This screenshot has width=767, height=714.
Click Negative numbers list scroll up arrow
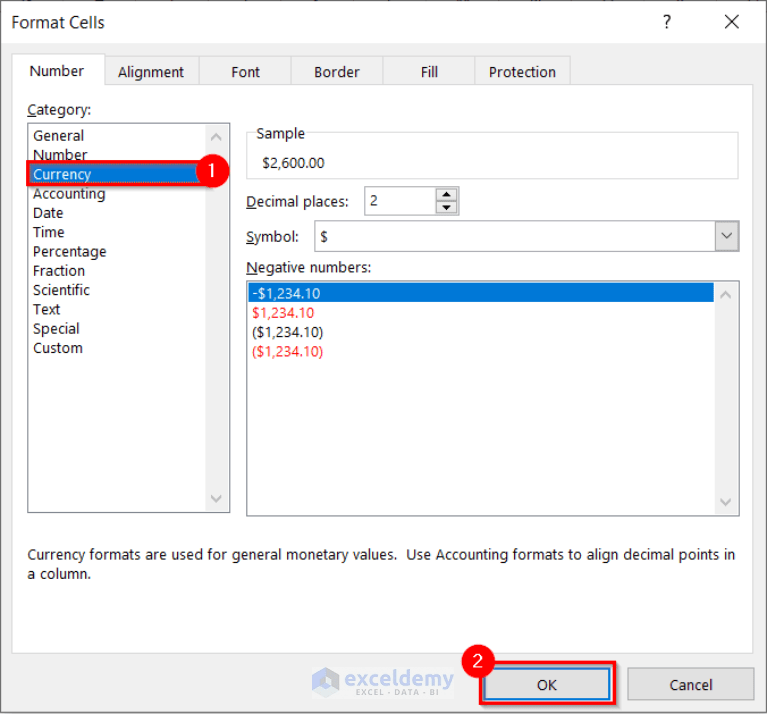click(x=726, y=294)
